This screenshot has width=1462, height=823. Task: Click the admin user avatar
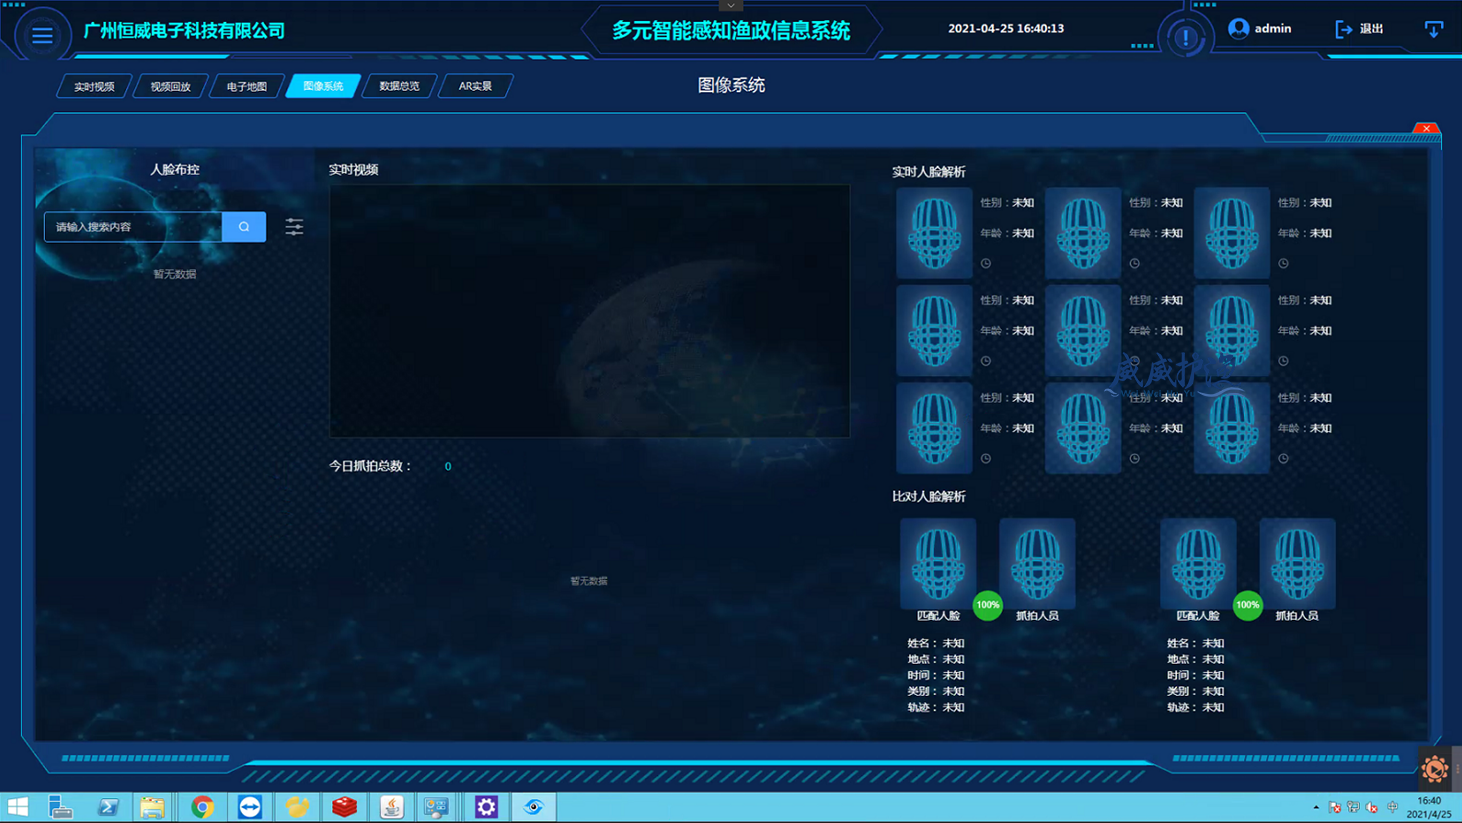coord(1239,29)
